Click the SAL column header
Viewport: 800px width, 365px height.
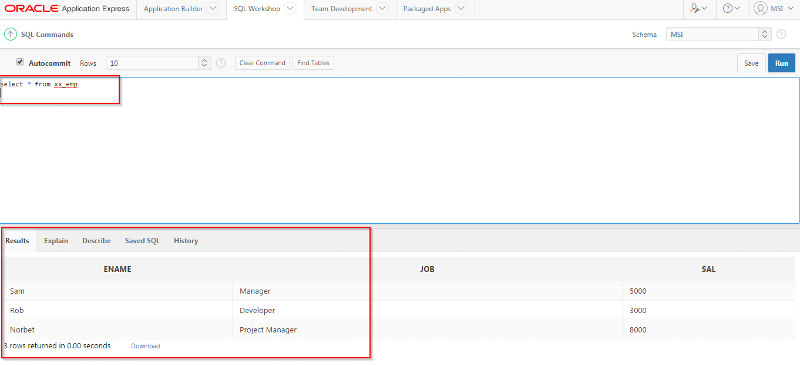pyautogui.click(x=709, y=269)
